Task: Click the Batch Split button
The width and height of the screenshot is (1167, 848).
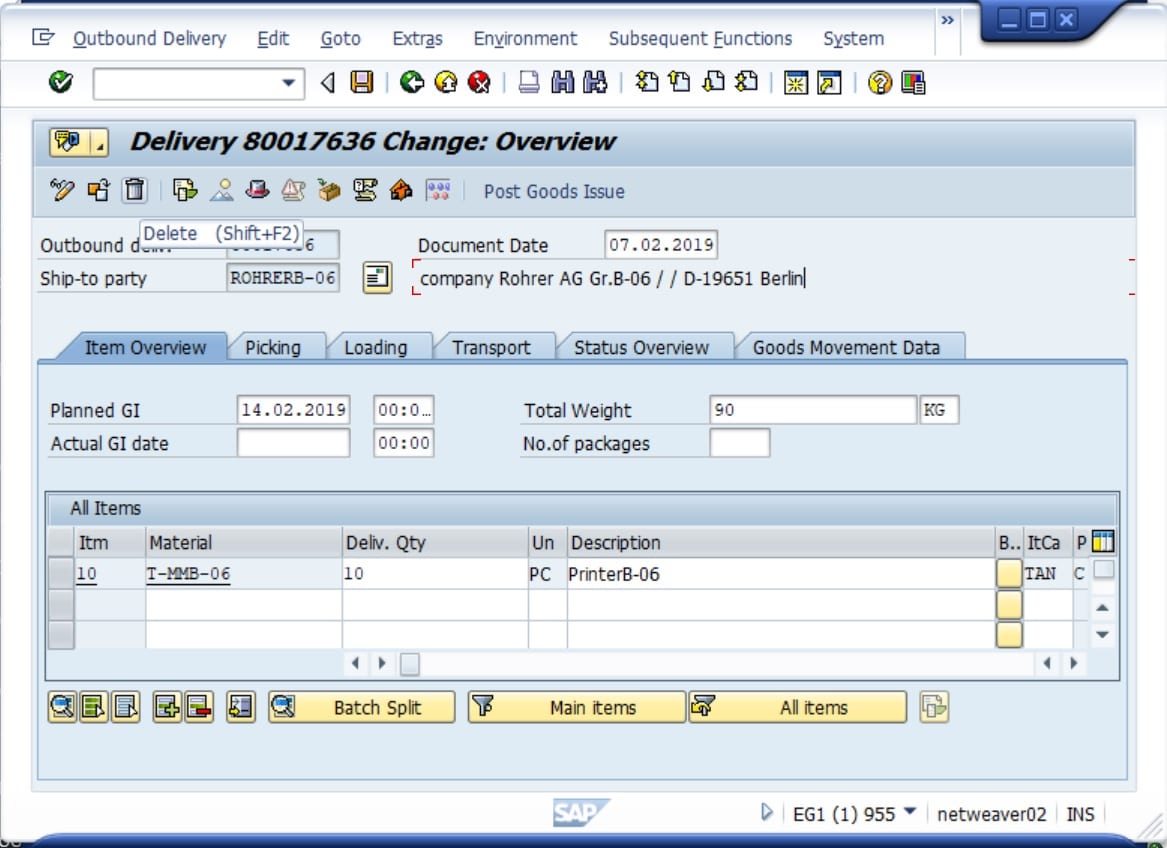Action: tap(362, 707)
